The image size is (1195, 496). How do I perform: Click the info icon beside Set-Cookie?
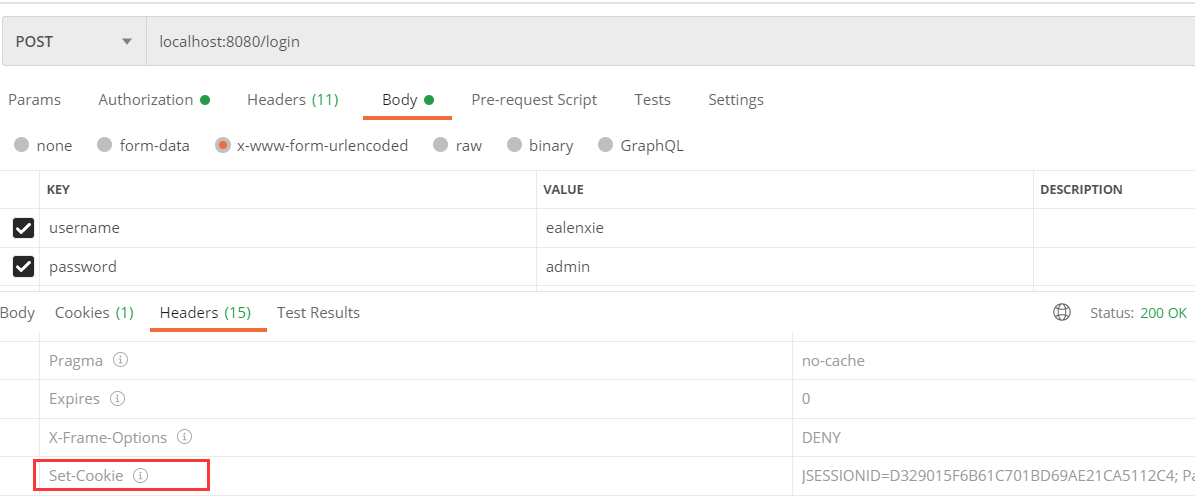pyautogui.click(x=140, y=476)
